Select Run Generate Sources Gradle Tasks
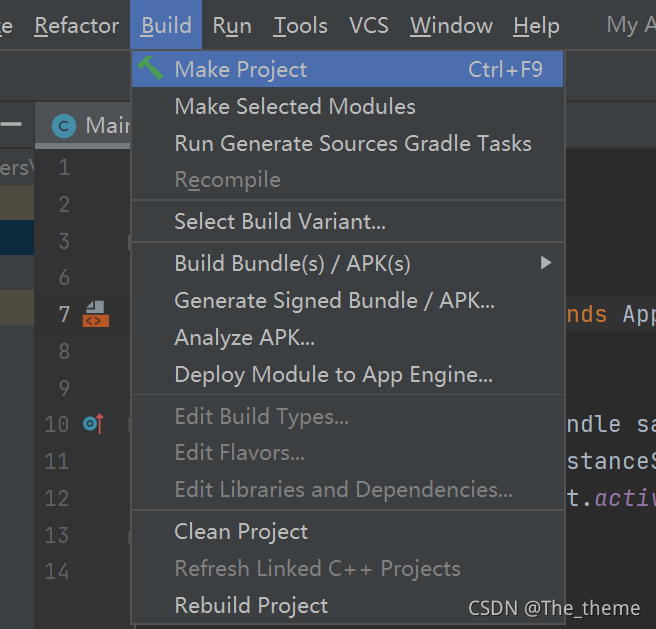This screenshot has height=629, width=656. 347,144
